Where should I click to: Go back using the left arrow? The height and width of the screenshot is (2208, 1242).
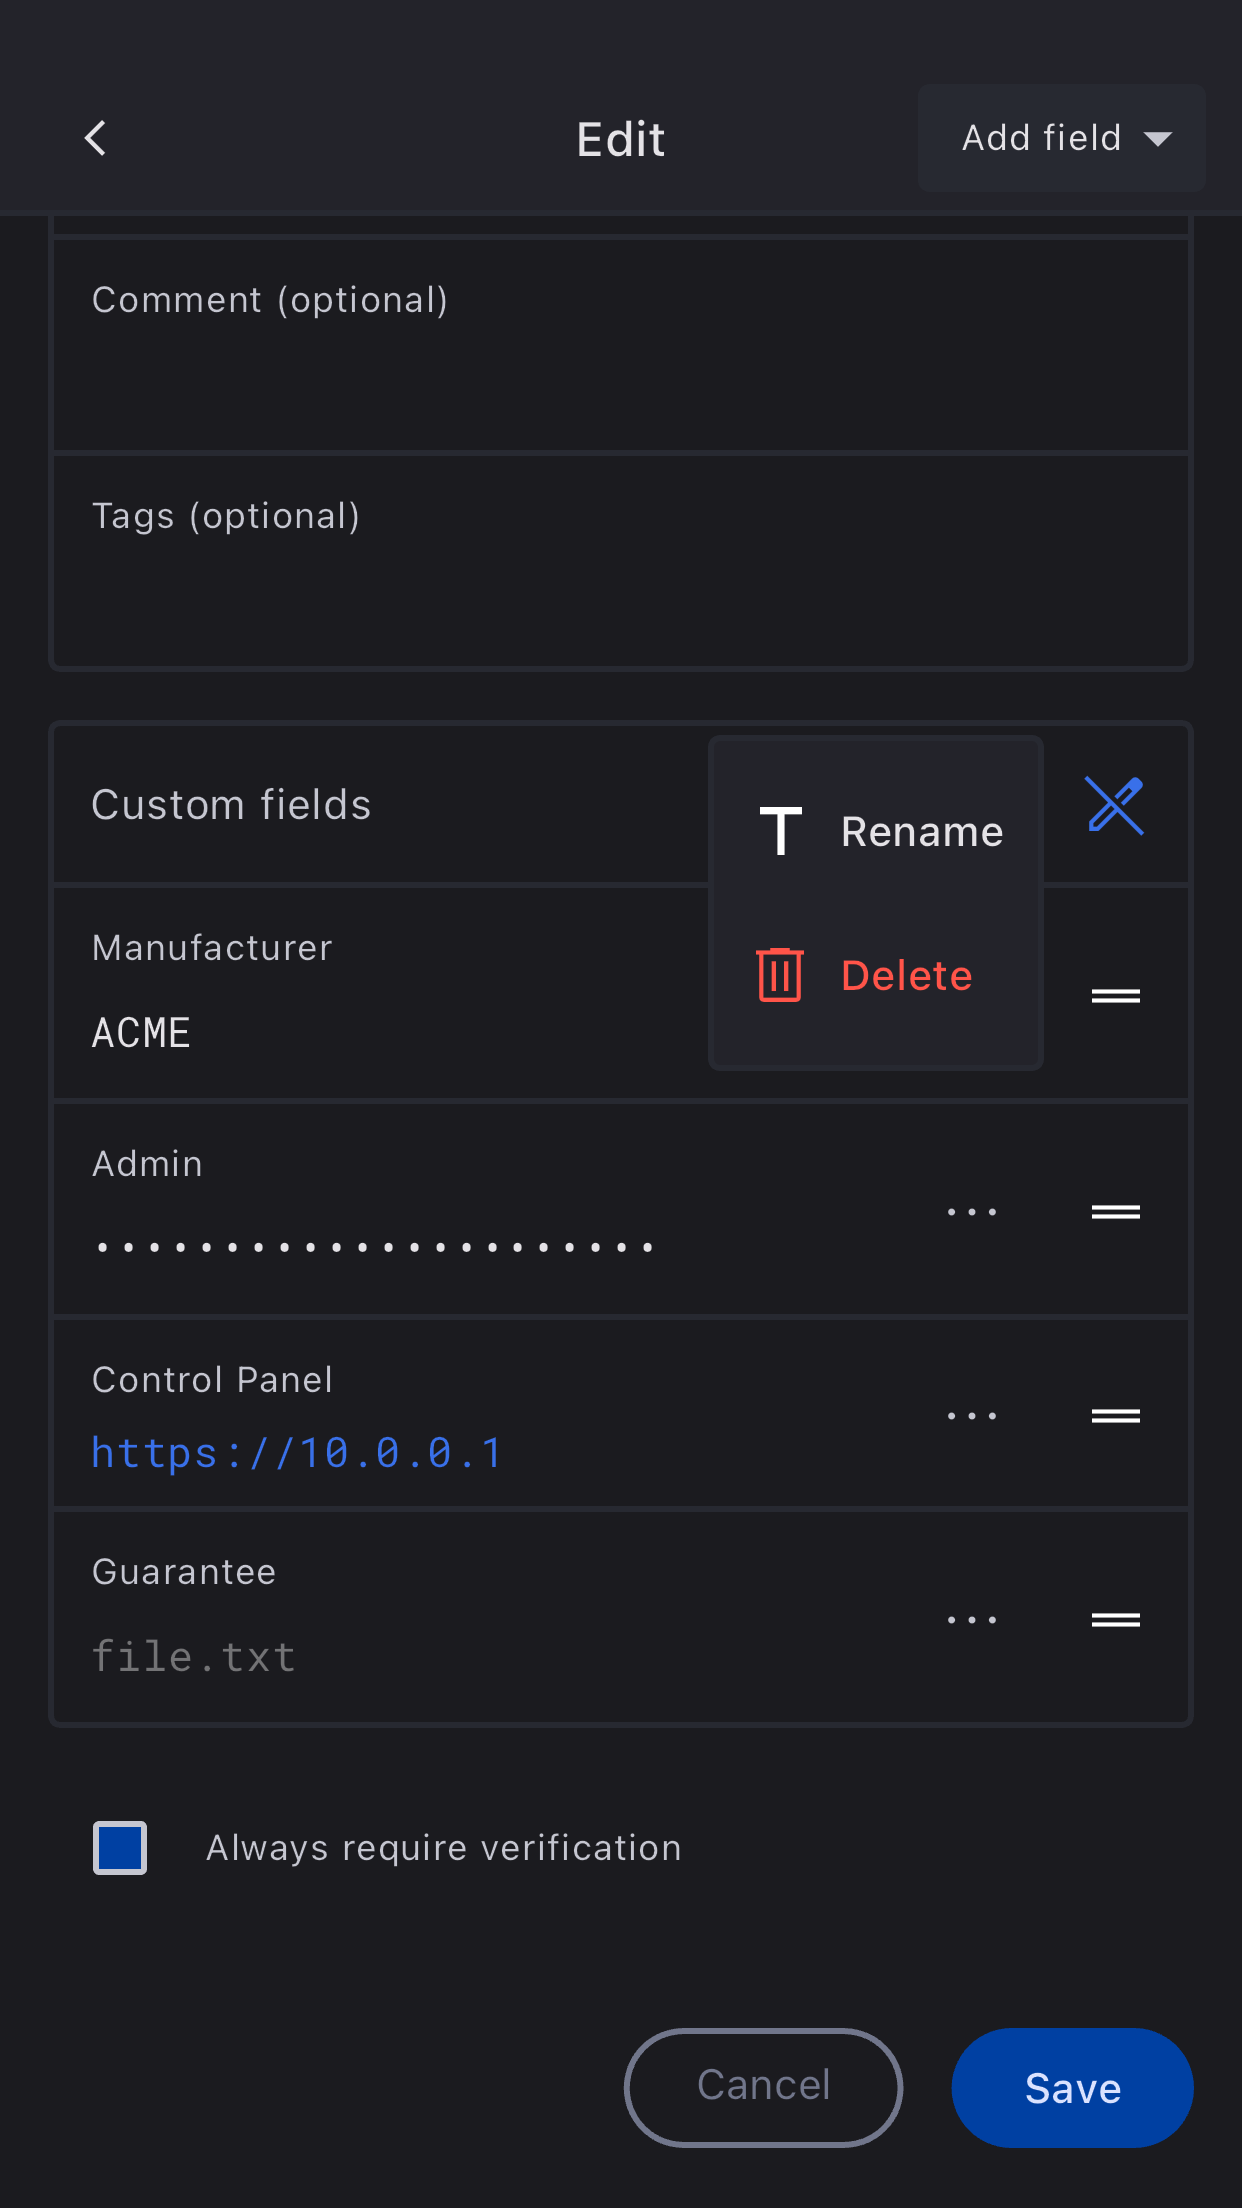click(x=96, y=138)
